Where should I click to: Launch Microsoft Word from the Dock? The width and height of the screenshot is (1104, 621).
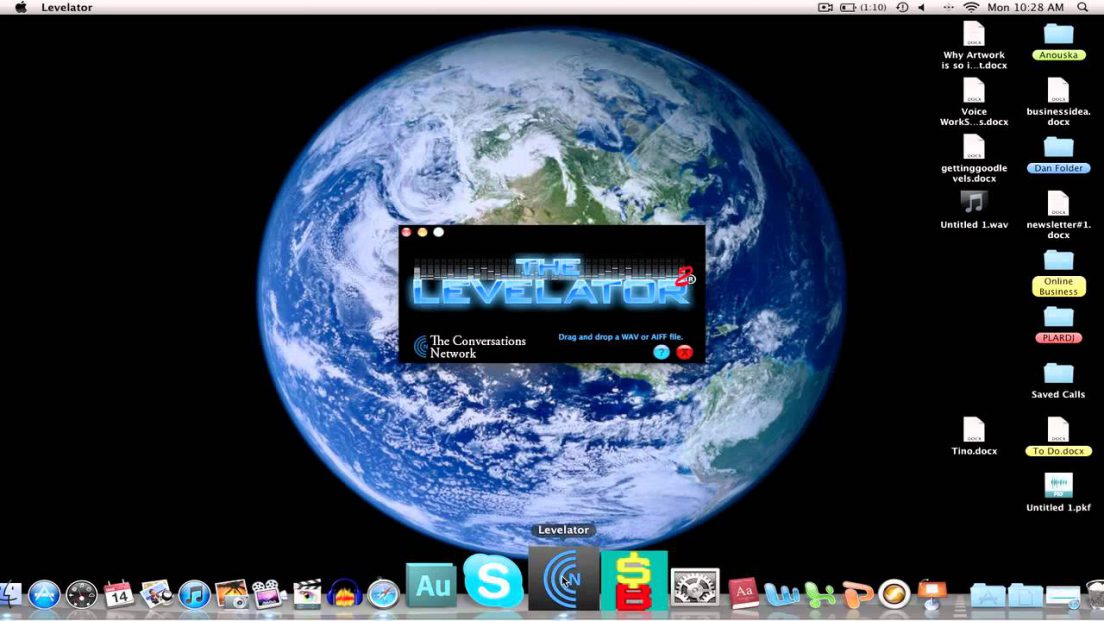[781, 595]
